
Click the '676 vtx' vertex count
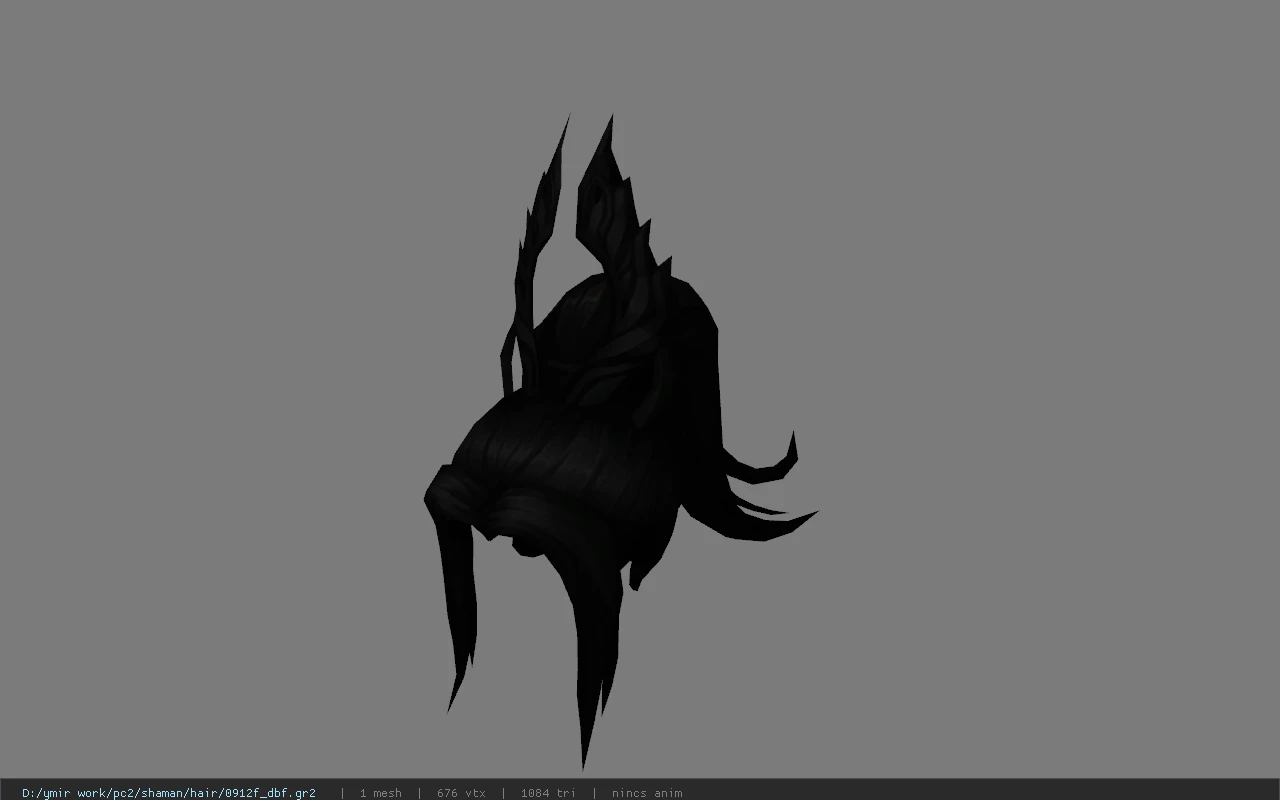tap(461, 793)
